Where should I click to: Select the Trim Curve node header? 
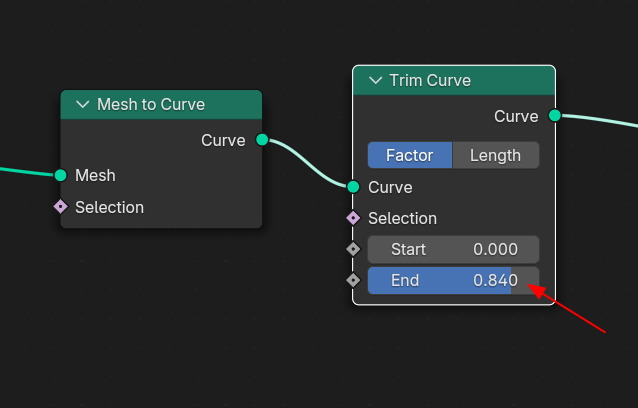click(x=454, y=81)
